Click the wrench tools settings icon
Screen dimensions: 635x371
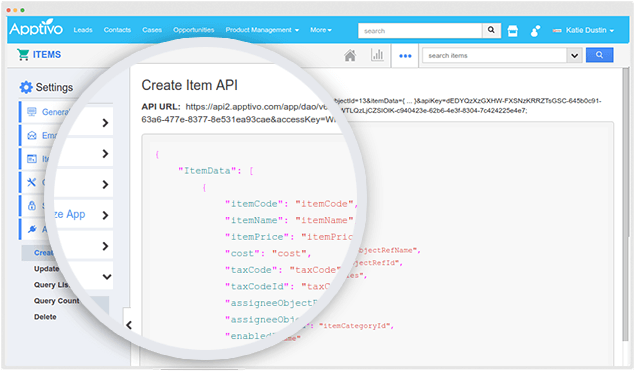click(x=32, y=182)
